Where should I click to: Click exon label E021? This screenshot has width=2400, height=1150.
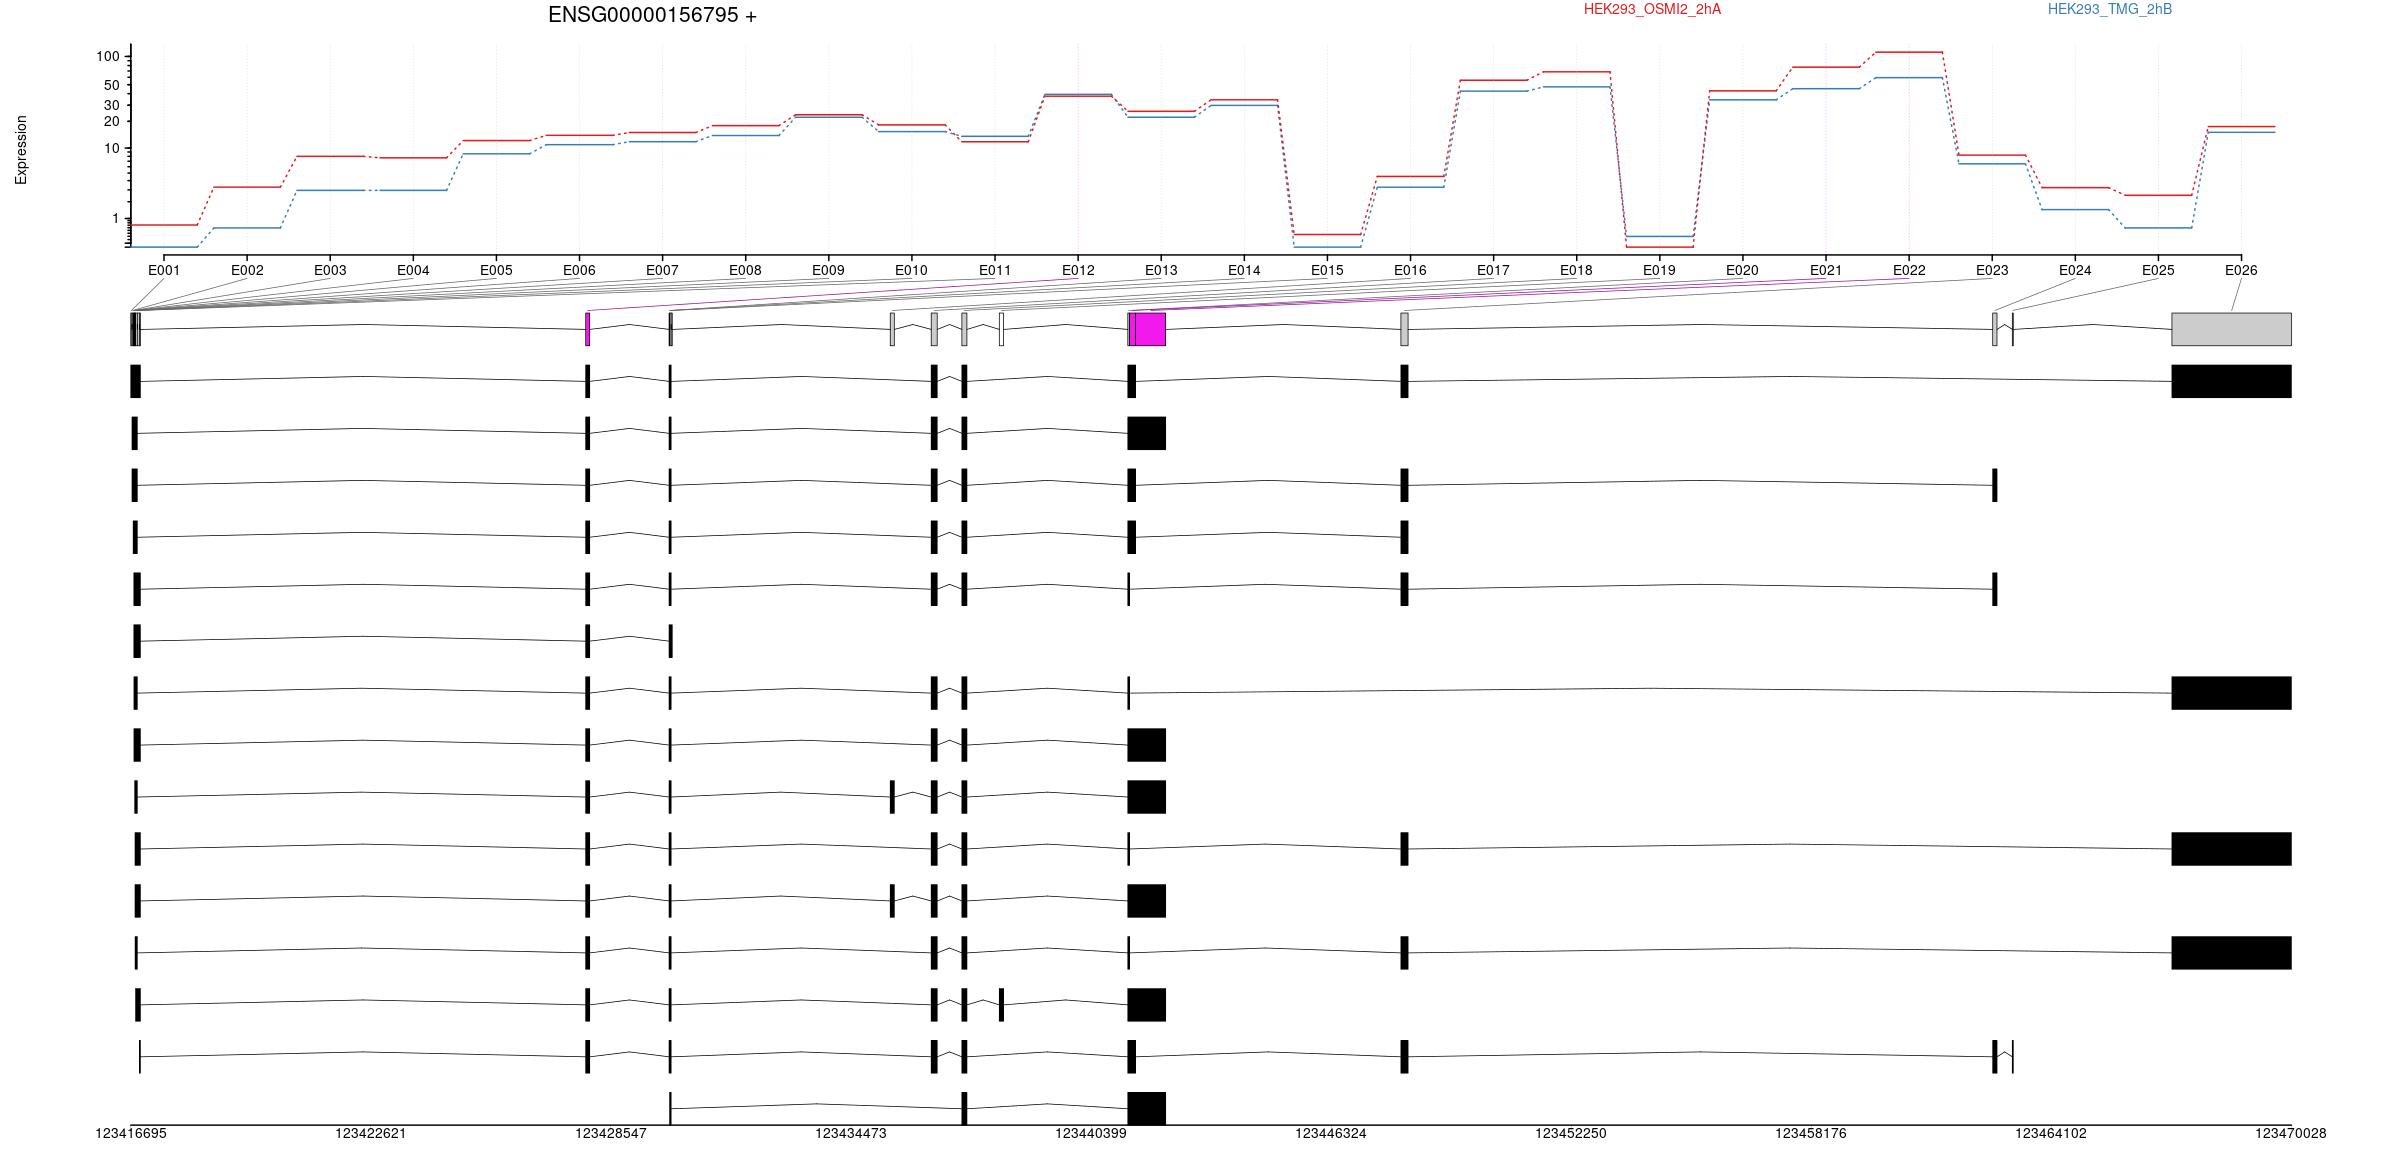coord(1826,270)
